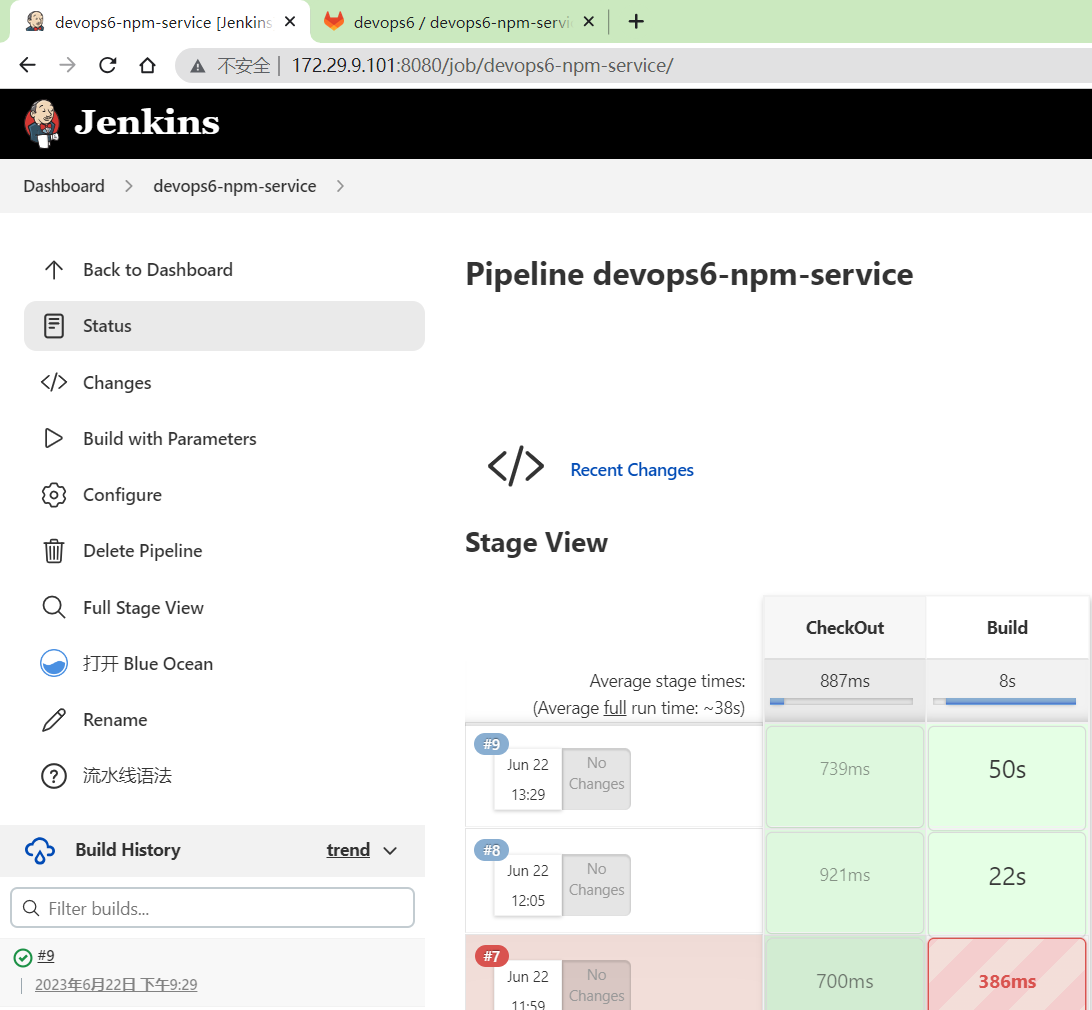
Task: Click the Filter builds search field
Action: tap(212, 908)
